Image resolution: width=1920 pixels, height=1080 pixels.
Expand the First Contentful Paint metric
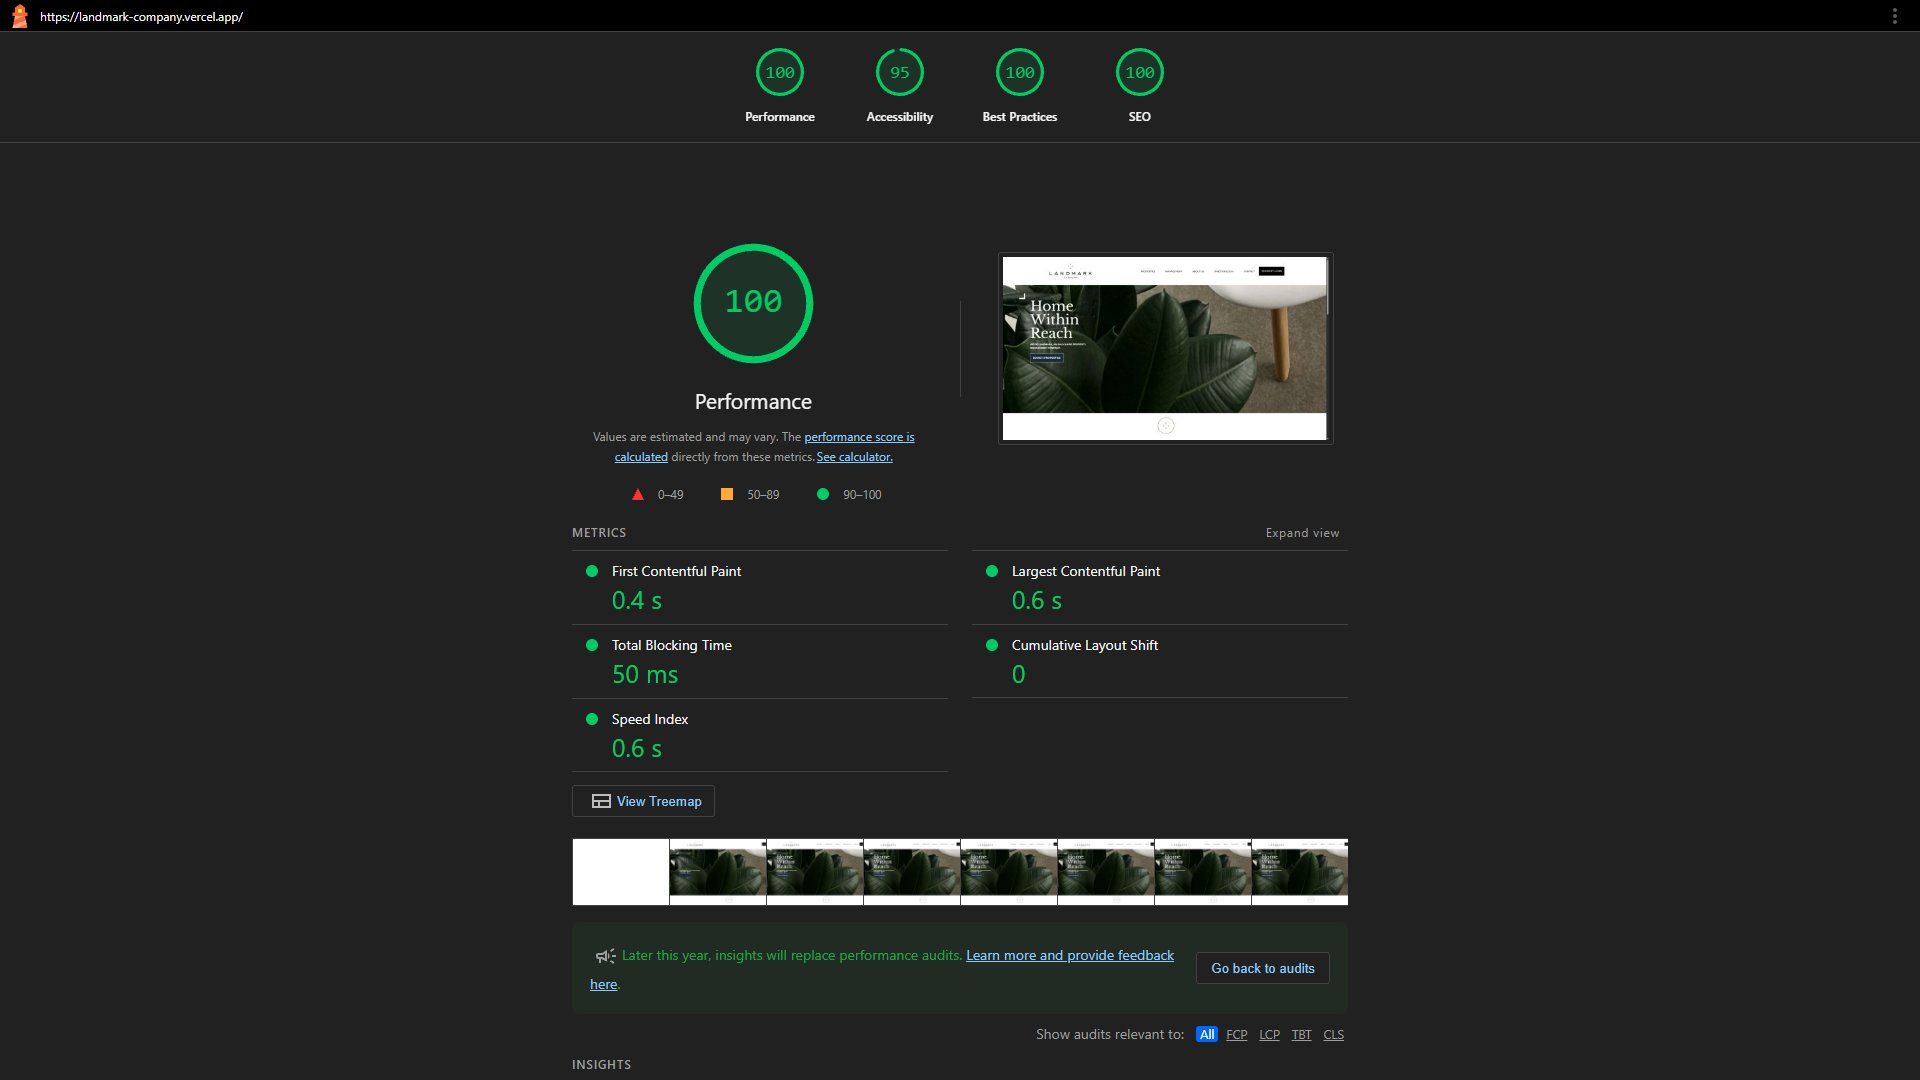(x=676, y=571)
